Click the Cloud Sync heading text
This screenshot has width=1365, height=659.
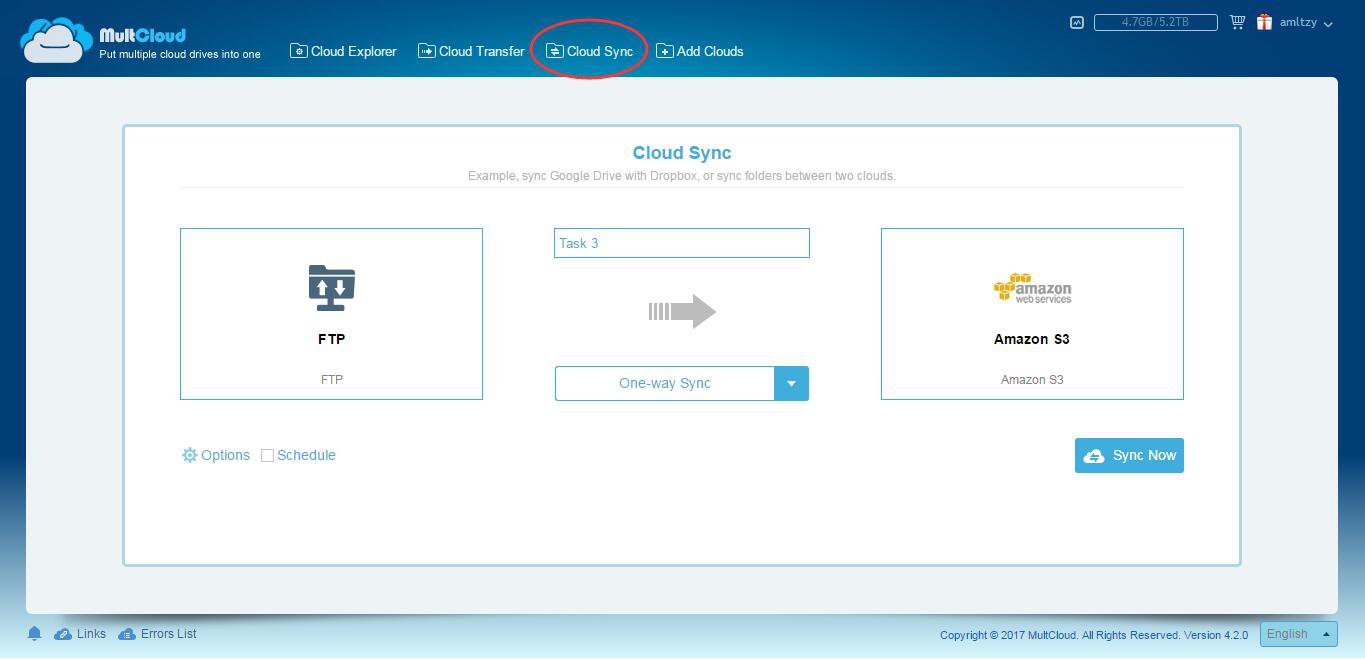click(682, 153)
